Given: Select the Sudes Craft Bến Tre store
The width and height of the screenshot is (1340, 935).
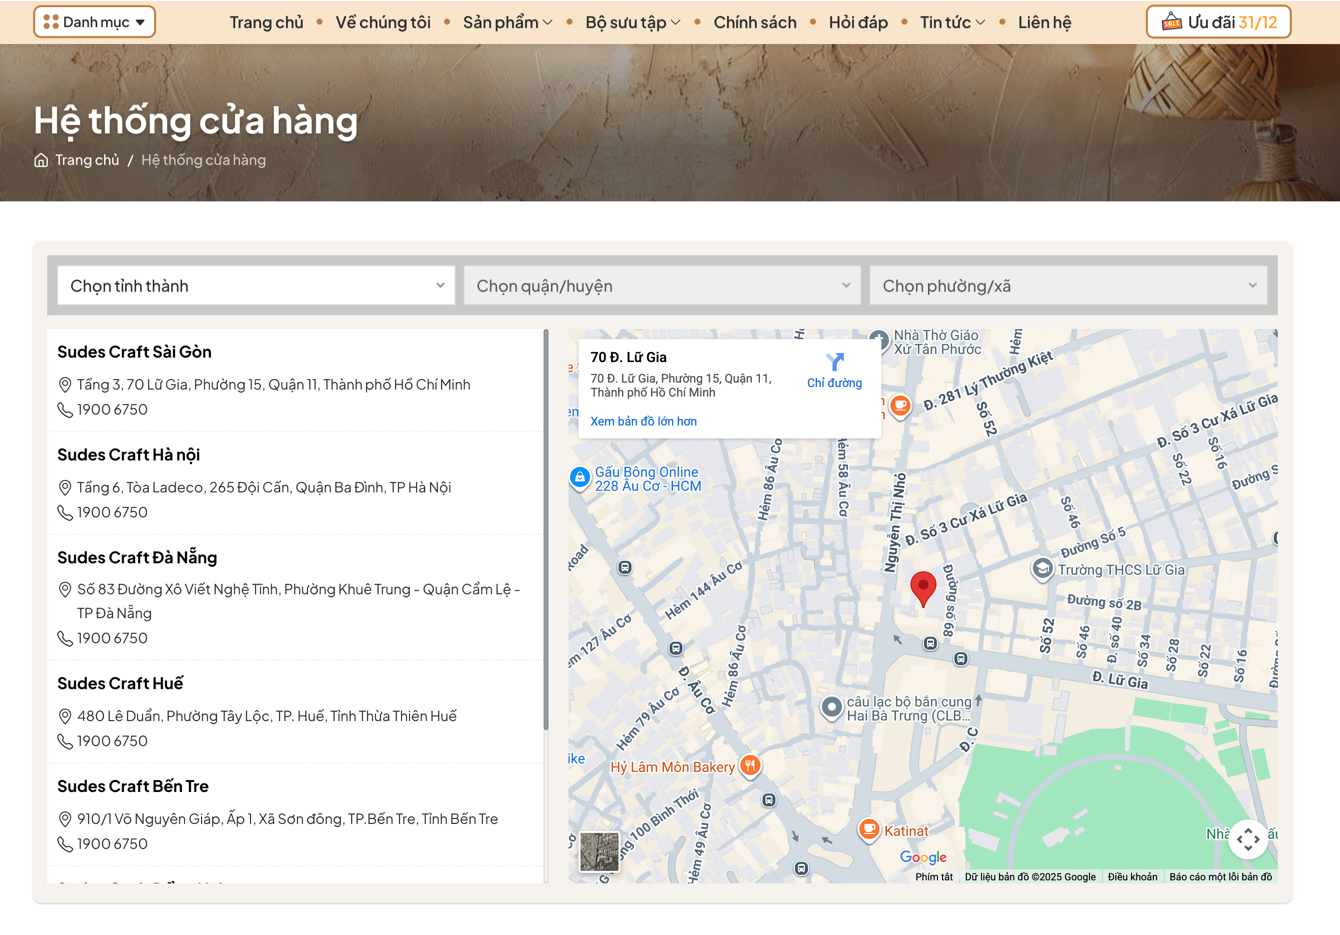Looking at the screenshot, I should 133,787.
